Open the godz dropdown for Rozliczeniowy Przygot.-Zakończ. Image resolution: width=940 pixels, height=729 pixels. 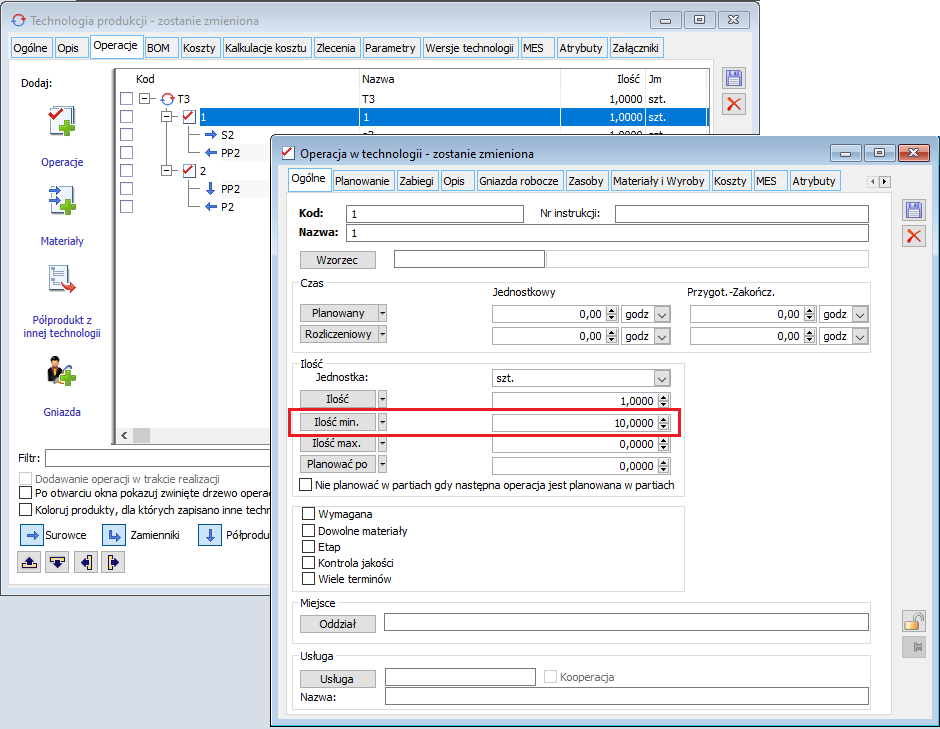(860, 336)
